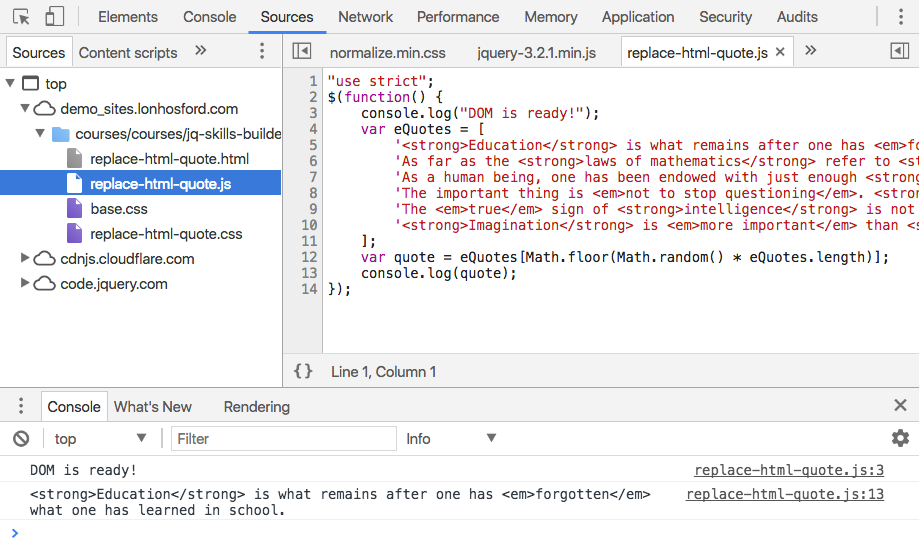Open replace-html-quote.css in the file tree
Image resolution: width=919 pixels, height=540 pixels.
tap(166, 234)
